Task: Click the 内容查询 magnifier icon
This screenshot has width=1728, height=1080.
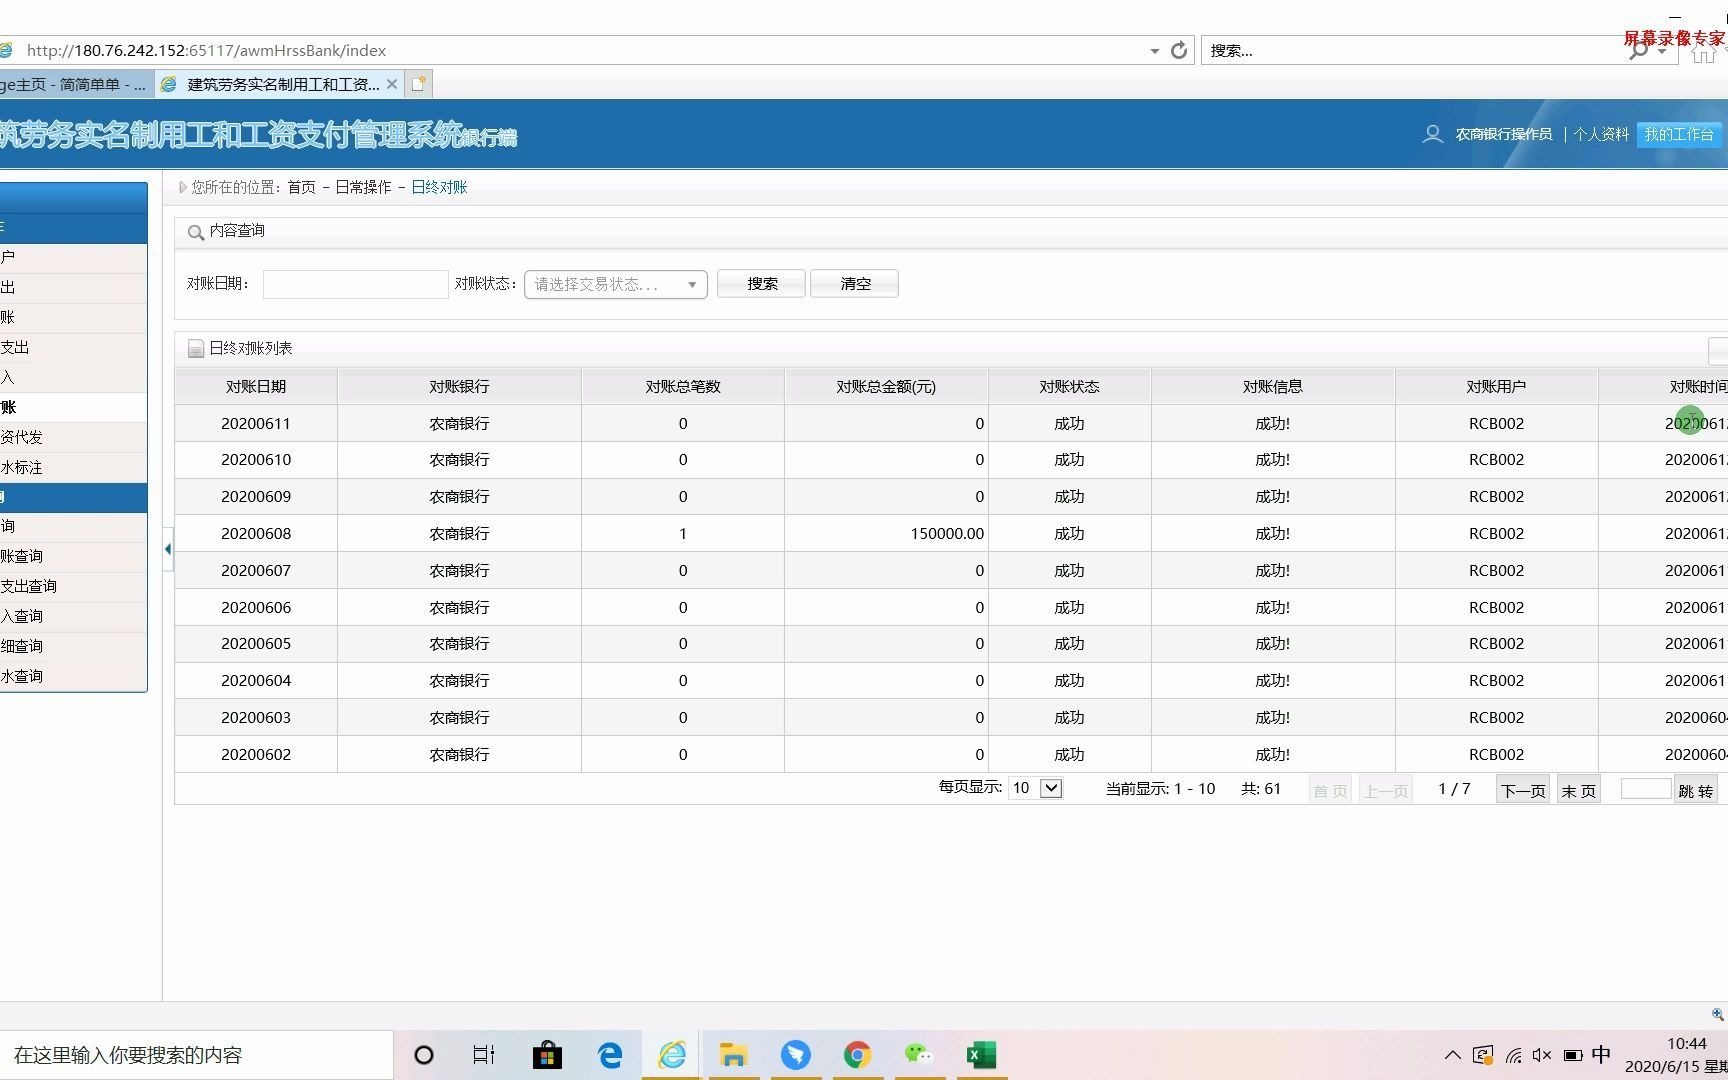Action: [196, 232]
